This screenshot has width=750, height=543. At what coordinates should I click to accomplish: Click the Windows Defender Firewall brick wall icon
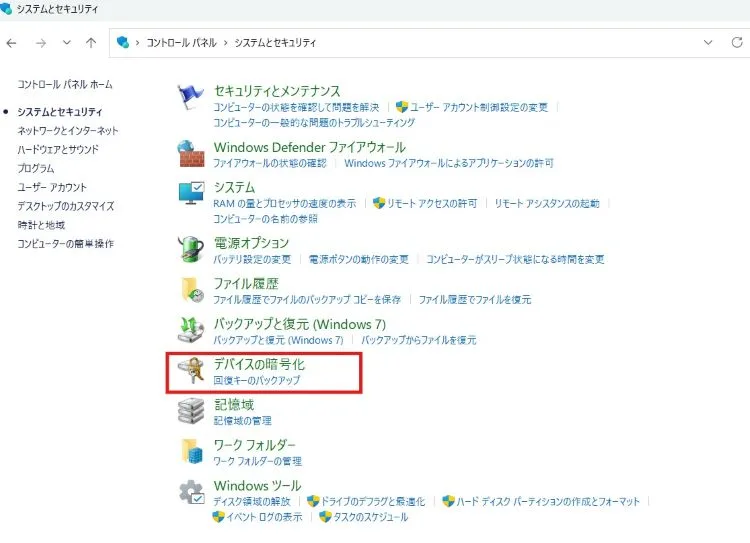[190, 154]
